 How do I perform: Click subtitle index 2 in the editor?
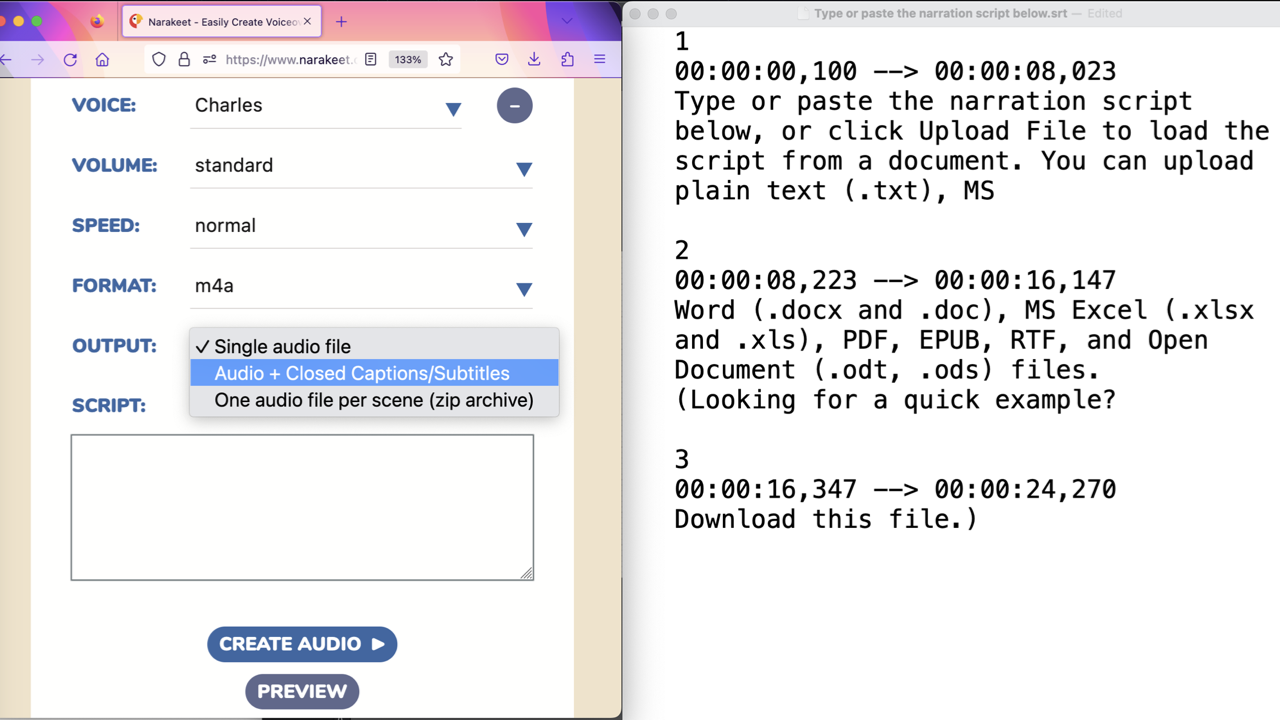pyautogui.click(x=682, y=250)
